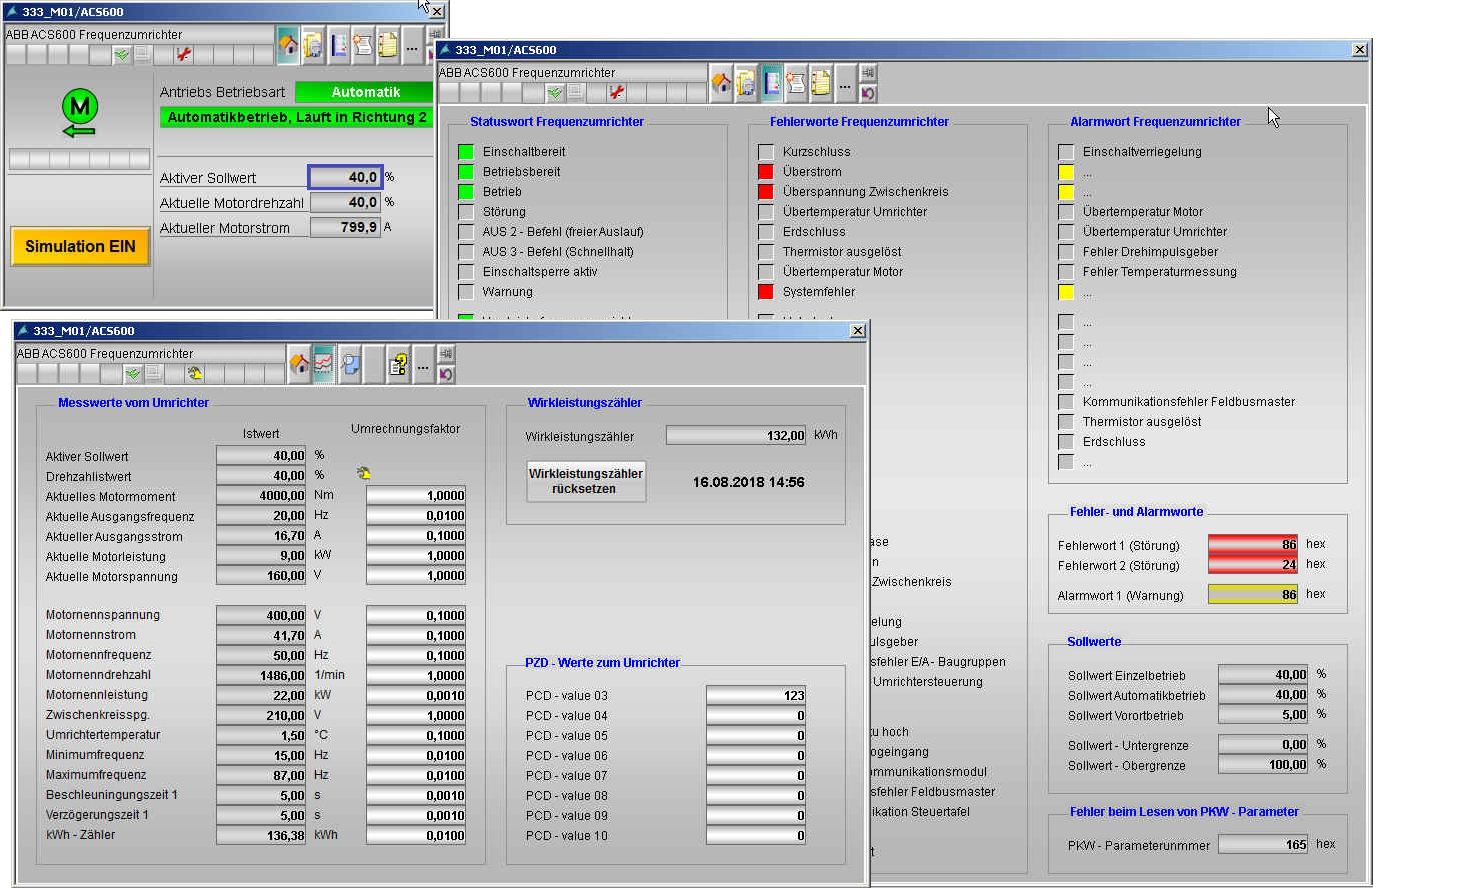This screenshot has height=888, width=1472.
Task: Expand the '...' more button in Statuswort window
Action: click(x=845, y=85)
